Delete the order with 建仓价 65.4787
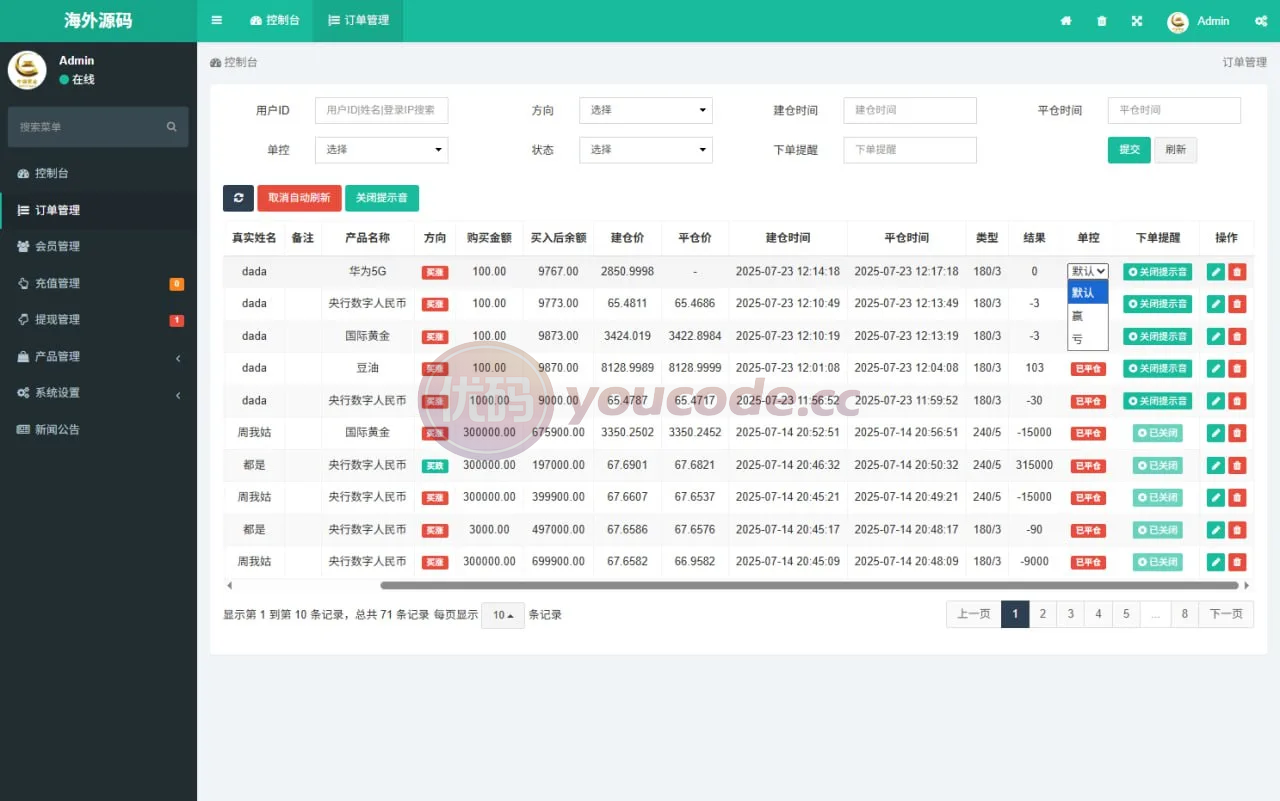 [x=1237, y=400]
